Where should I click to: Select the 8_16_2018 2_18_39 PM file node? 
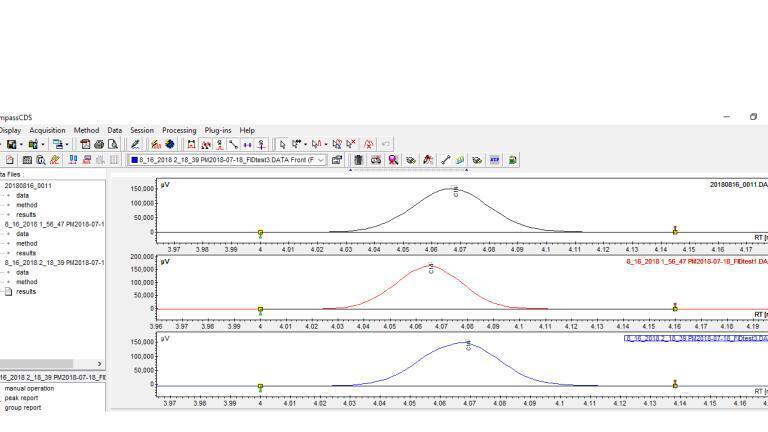[54, 263]
